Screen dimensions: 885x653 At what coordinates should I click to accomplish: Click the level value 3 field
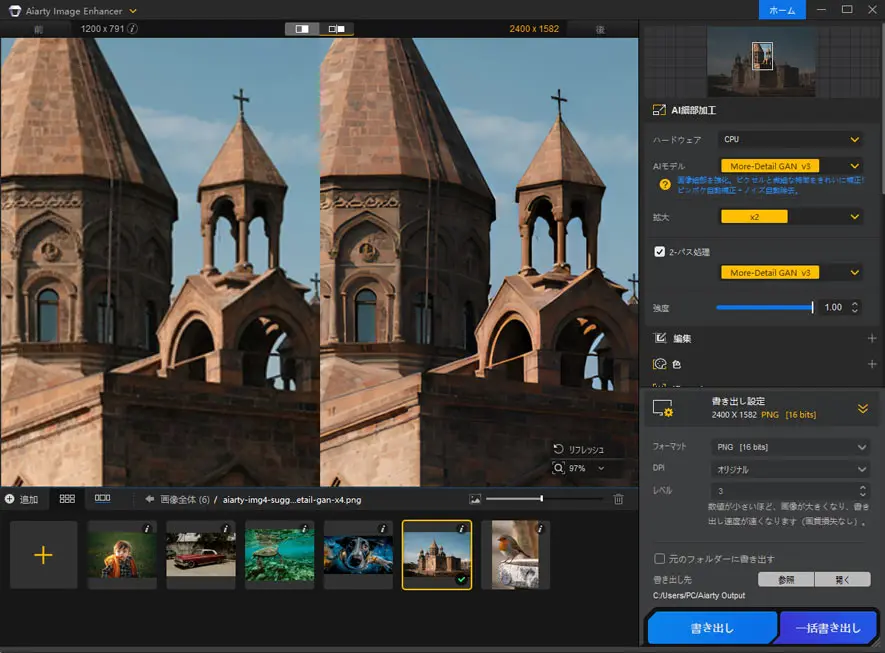coord(783,490)
